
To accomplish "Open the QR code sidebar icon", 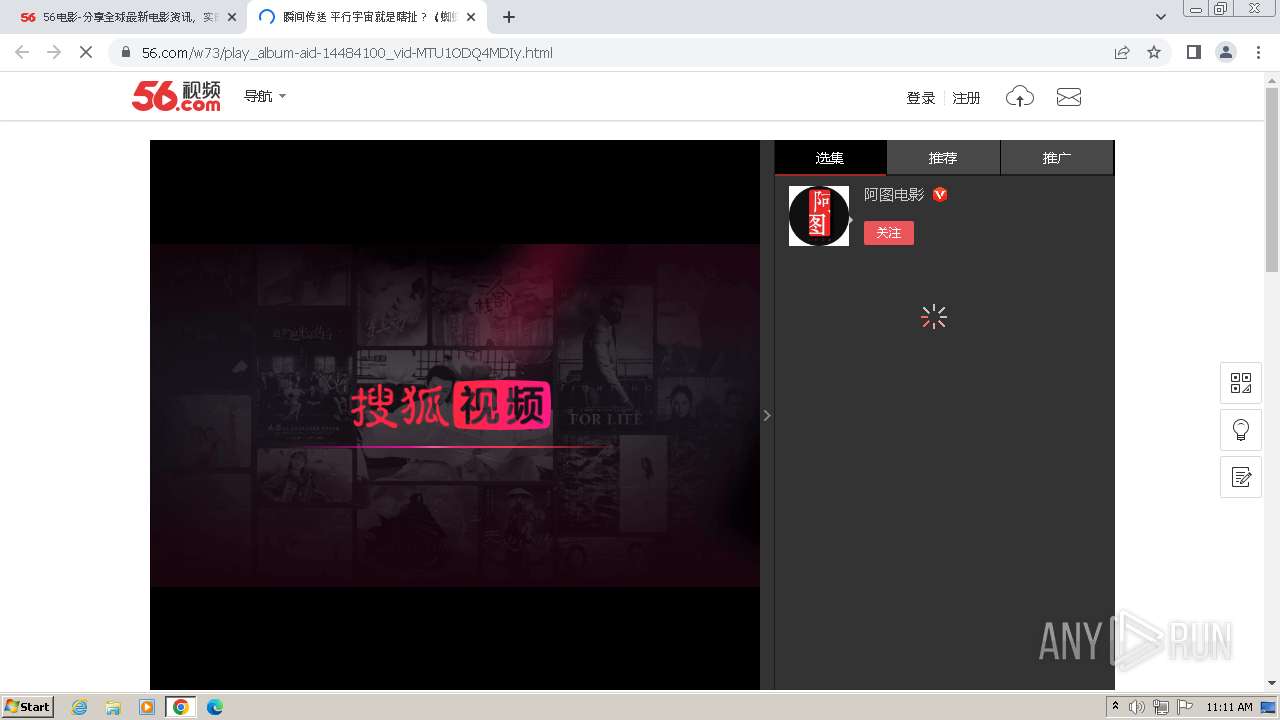I will [x=1241, y=383].
